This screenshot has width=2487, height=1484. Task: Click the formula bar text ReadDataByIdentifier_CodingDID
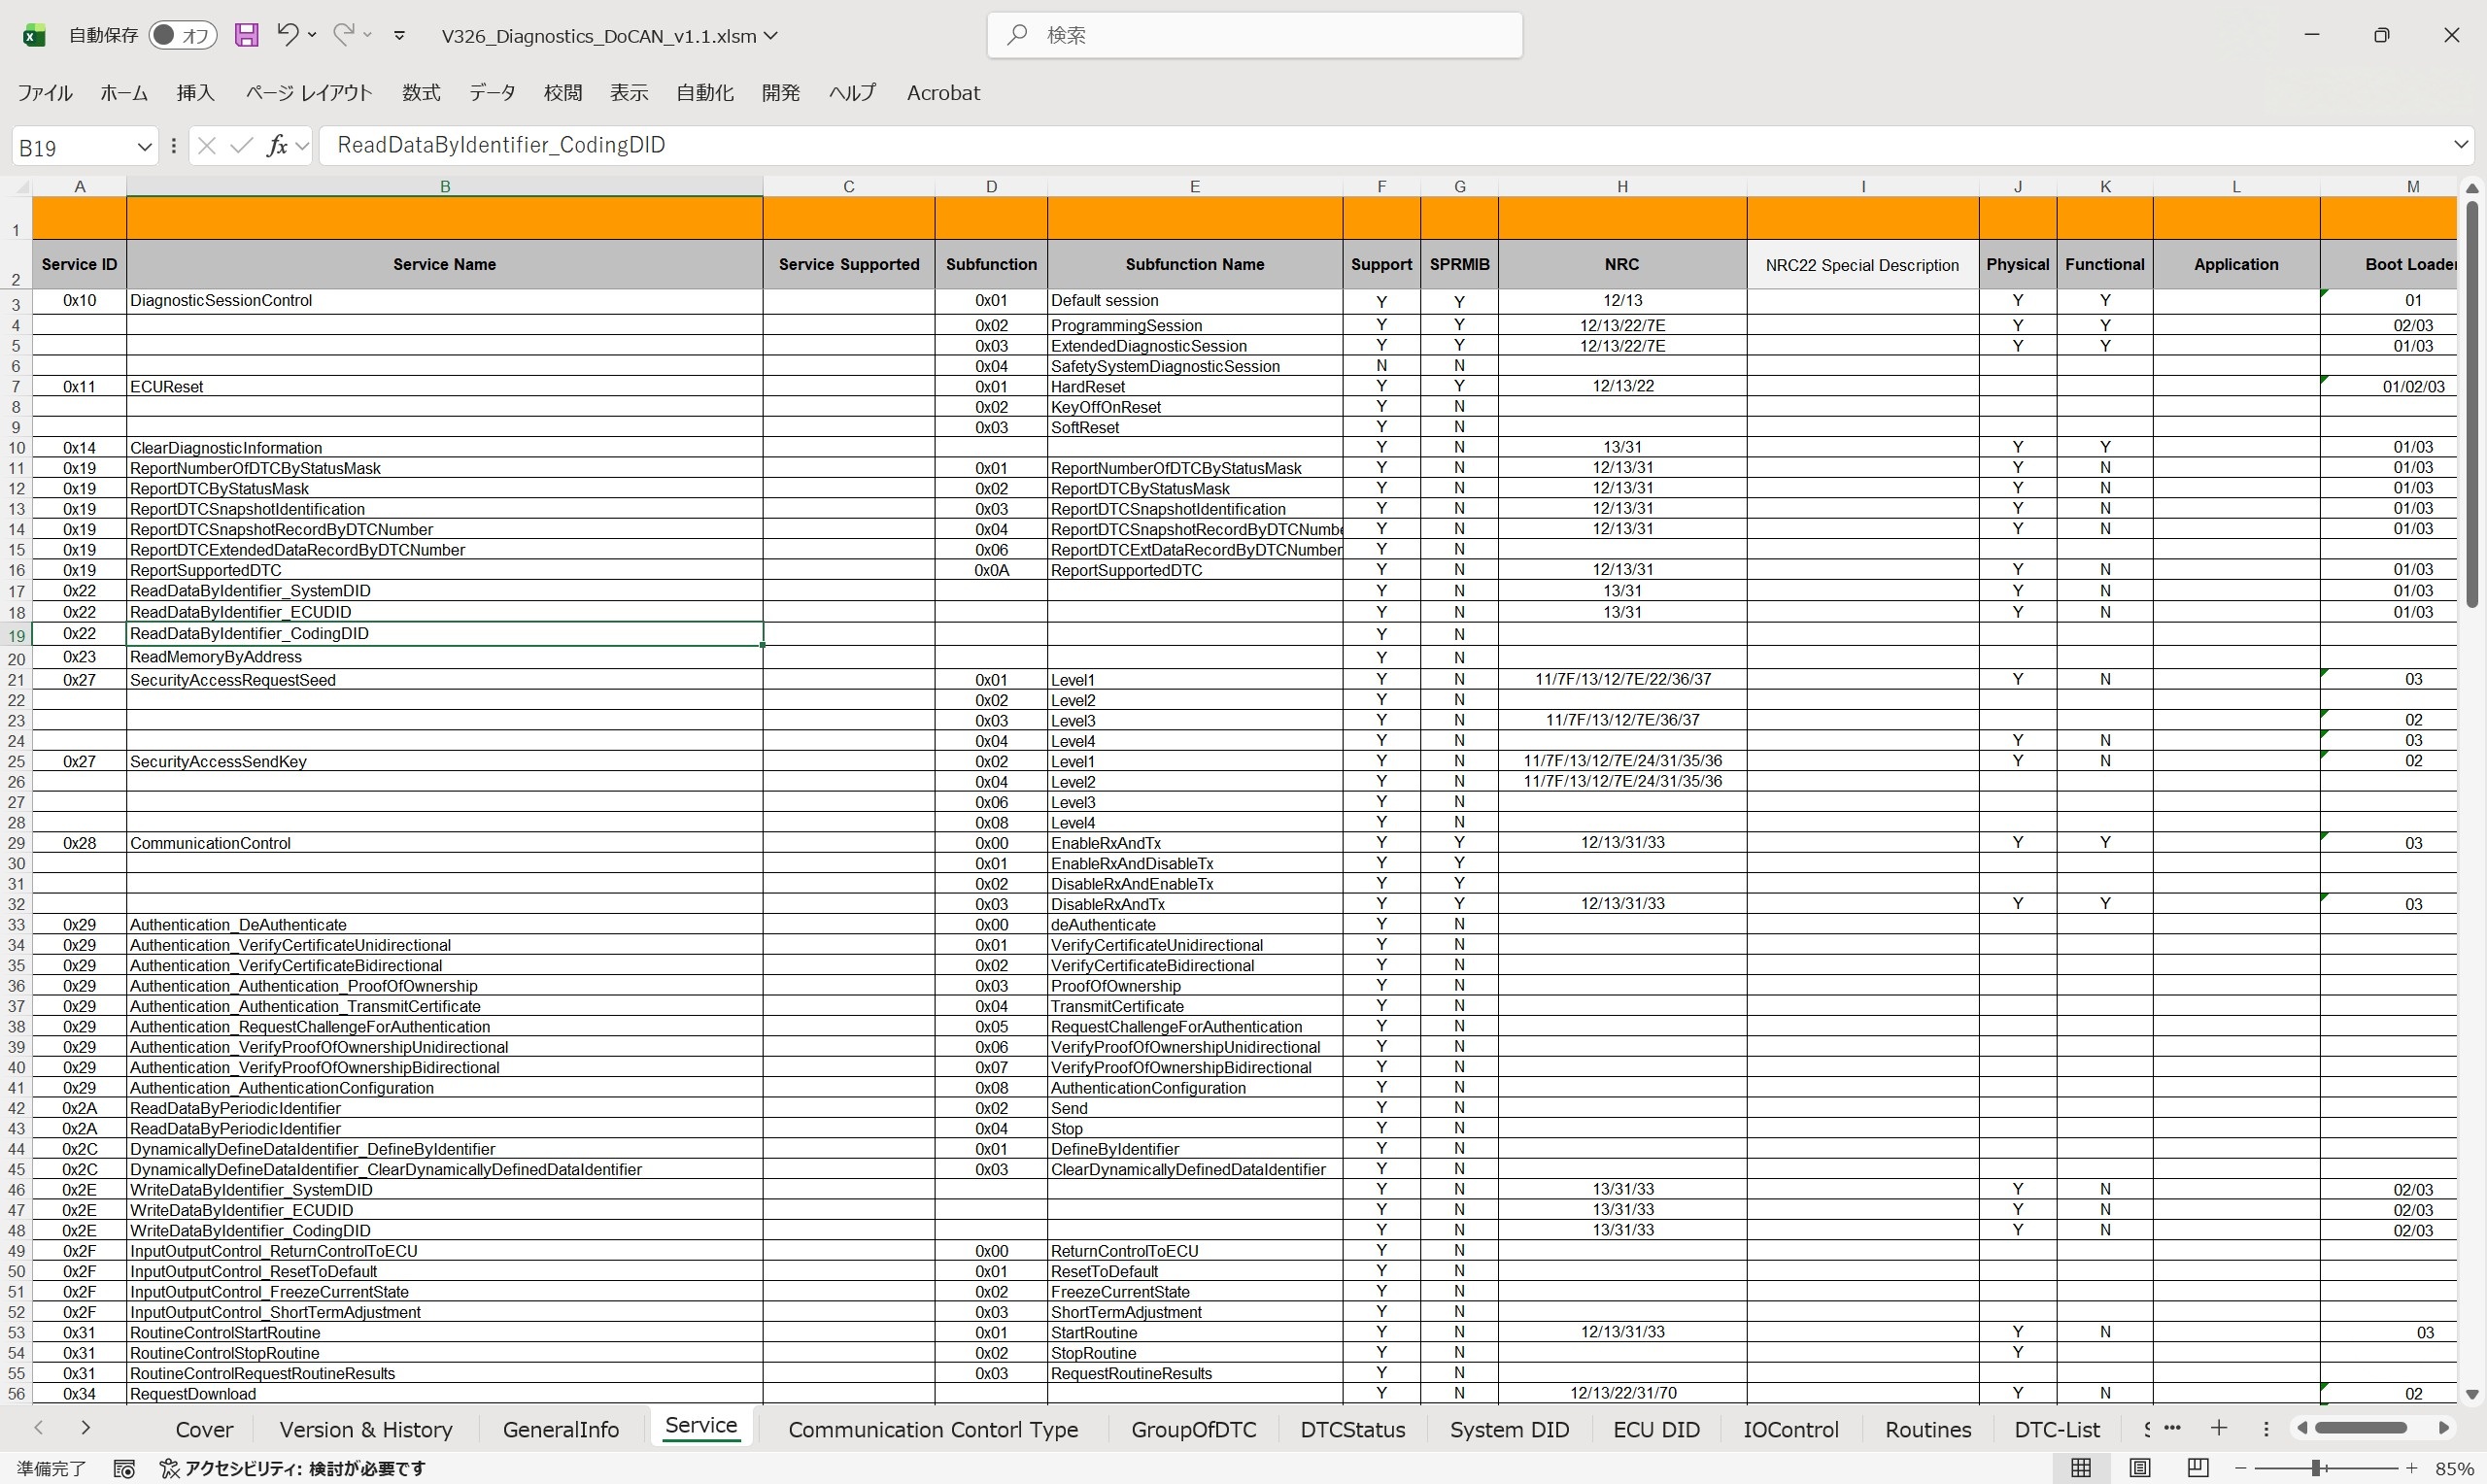pyautogui.click(x=501, y=145)
